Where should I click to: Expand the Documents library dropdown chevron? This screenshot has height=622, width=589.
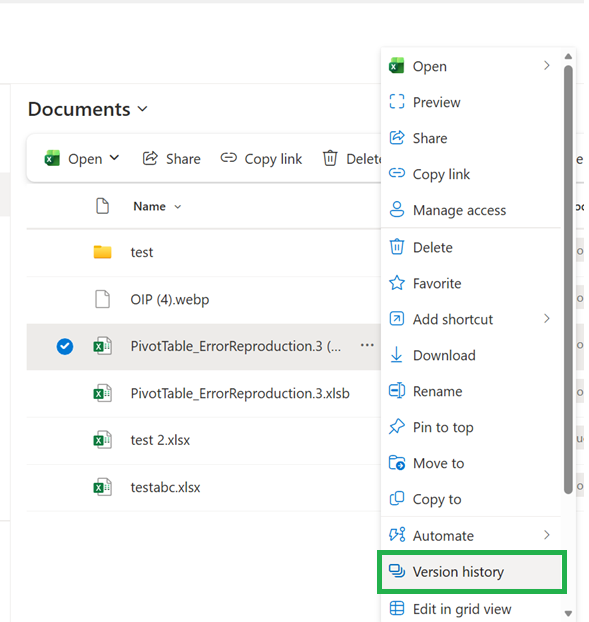(142, 109)
